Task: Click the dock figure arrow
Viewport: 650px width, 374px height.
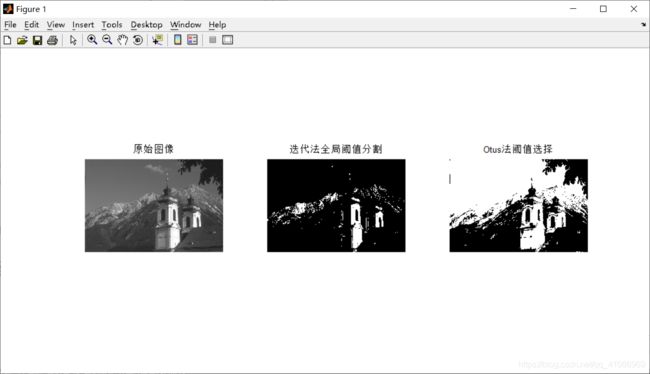Action: pos(643,25)
